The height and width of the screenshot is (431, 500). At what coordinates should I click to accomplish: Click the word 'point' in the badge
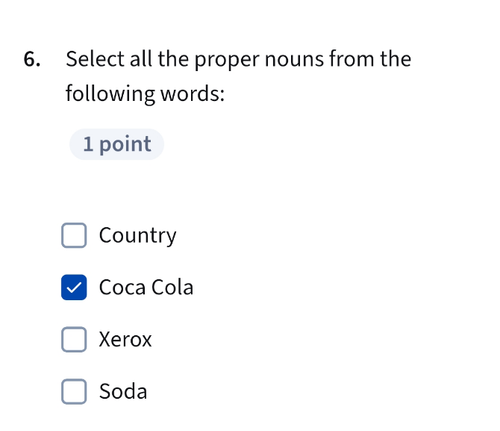click(125, 145)
